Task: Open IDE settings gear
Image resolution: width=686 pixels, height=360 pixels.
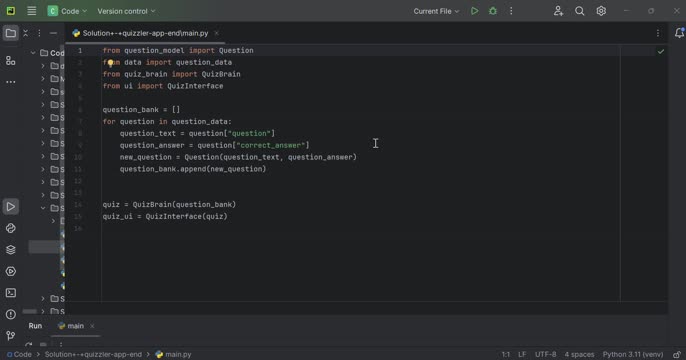Action: click(601, 11)
